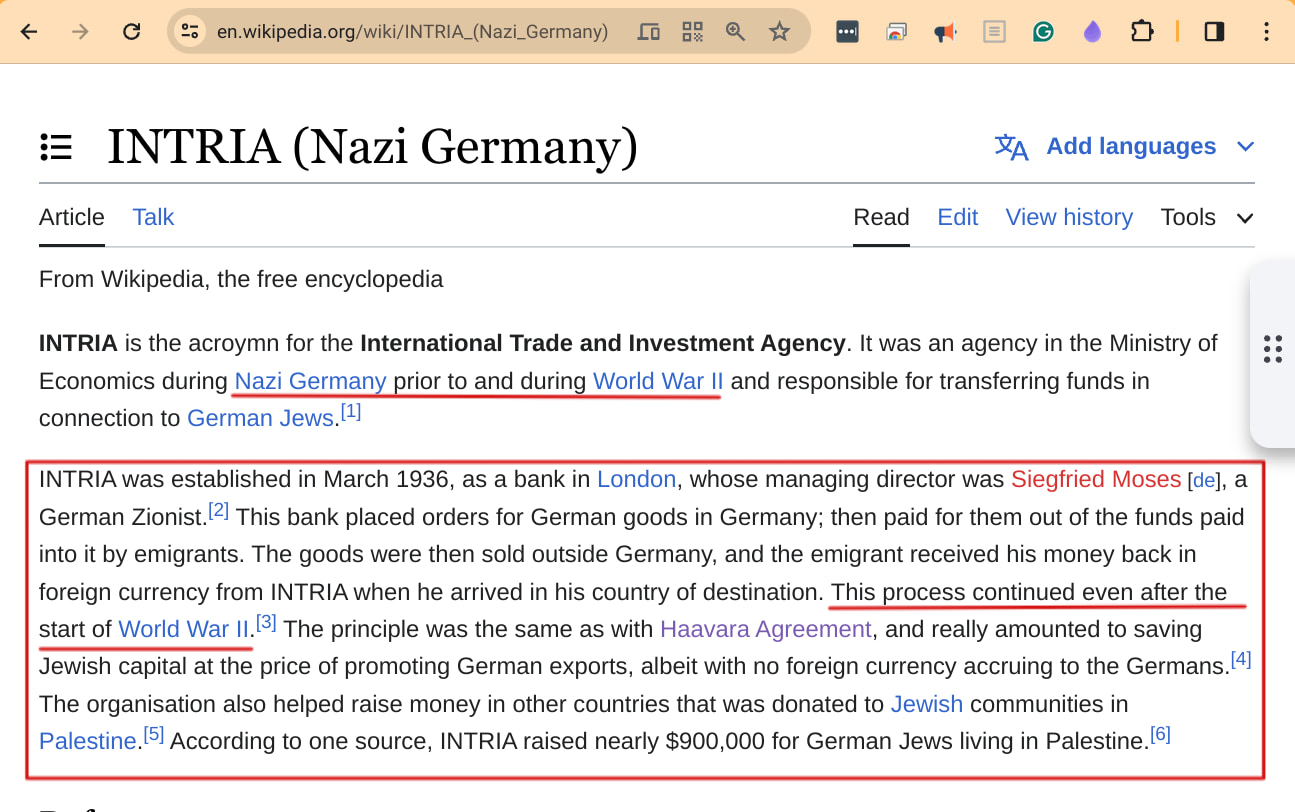The width and height of the screenshot is (1295, 812).
Task: Switch to the Talk tab
Action: 153,217
